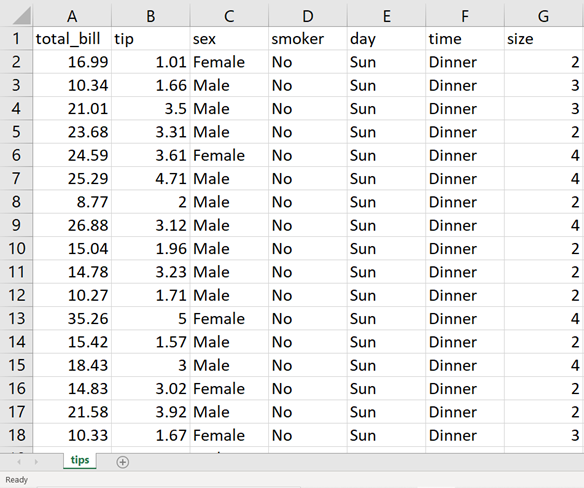The height and width of the screenshot is (488, 584).
Task: Select column E header
Action: (x=386, y=16)
